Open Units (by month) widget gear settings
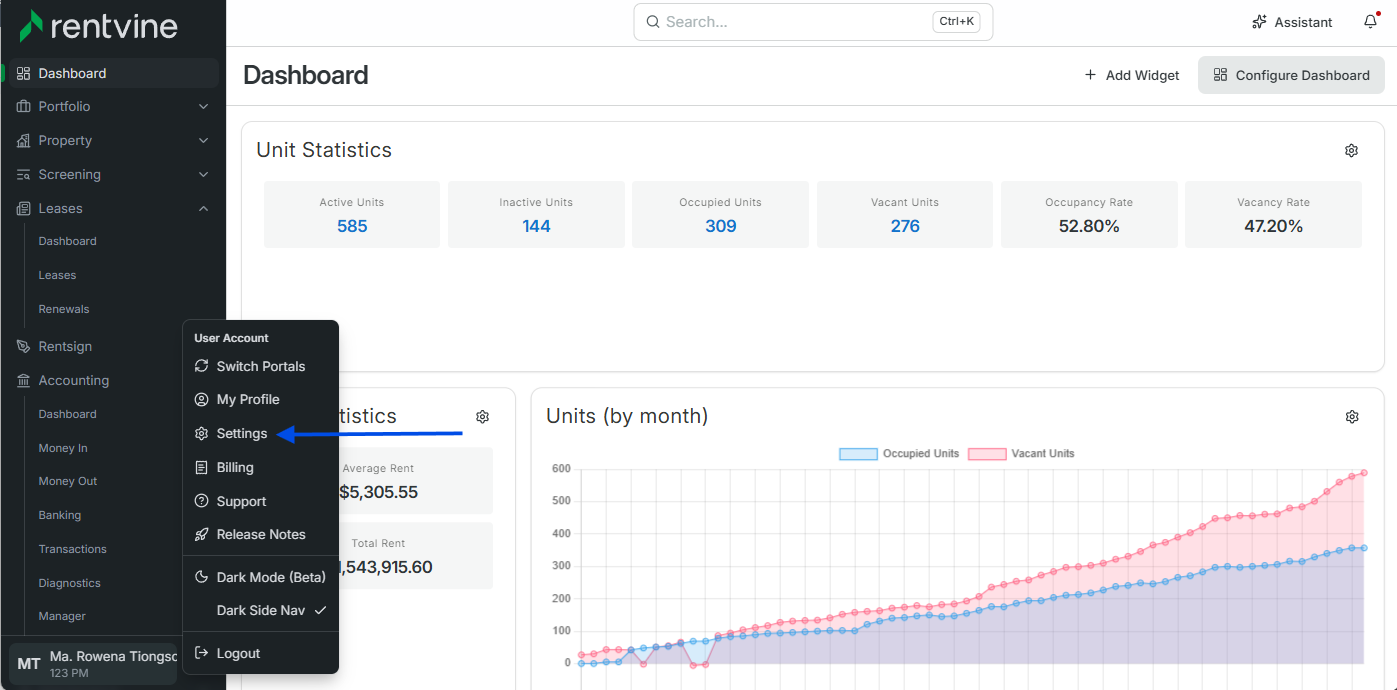Screen dimensions: 1397x690 coord(1352,416)
